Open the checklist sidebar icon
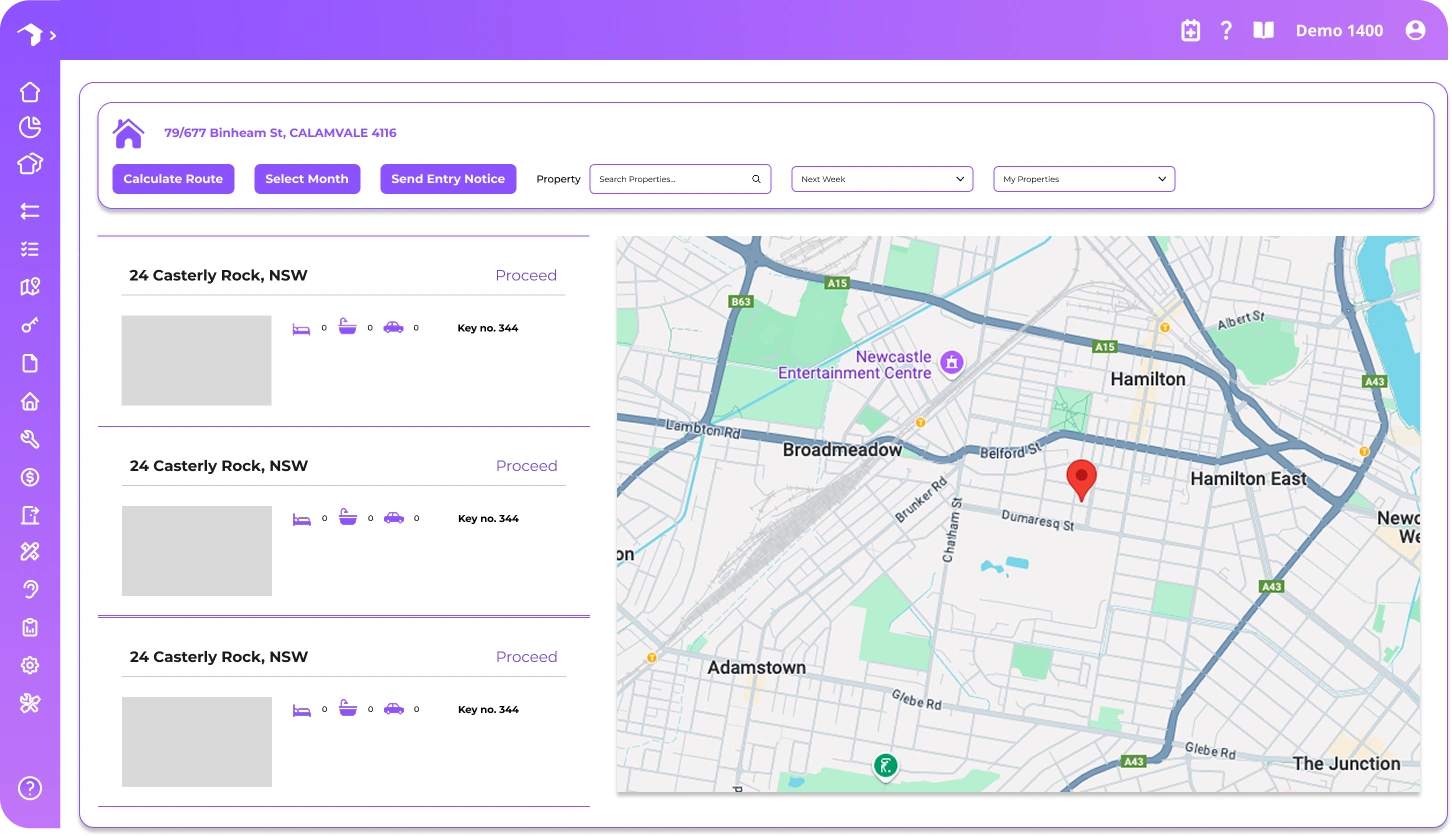 click(x=30, y=249)
